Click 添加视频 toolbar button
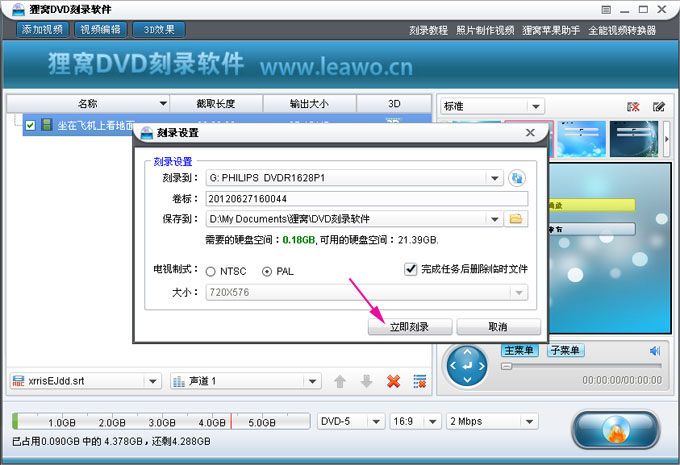Image resolution: width=680 pixels, height=465 pixels. [x=42, y=29]
